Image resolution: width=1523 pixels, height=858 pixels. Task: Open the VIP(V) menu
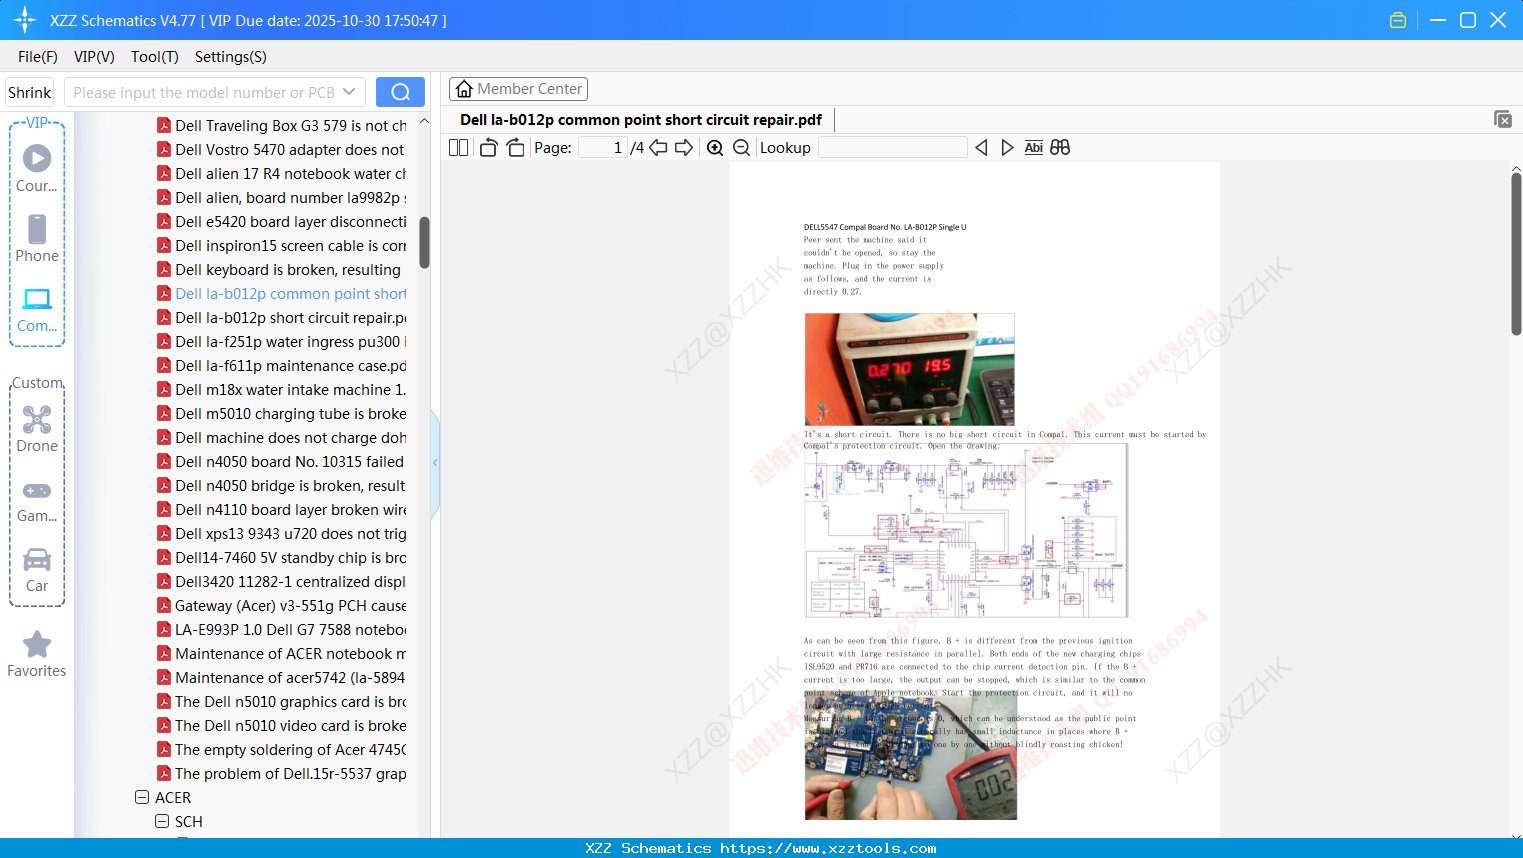tap(94, 57)
